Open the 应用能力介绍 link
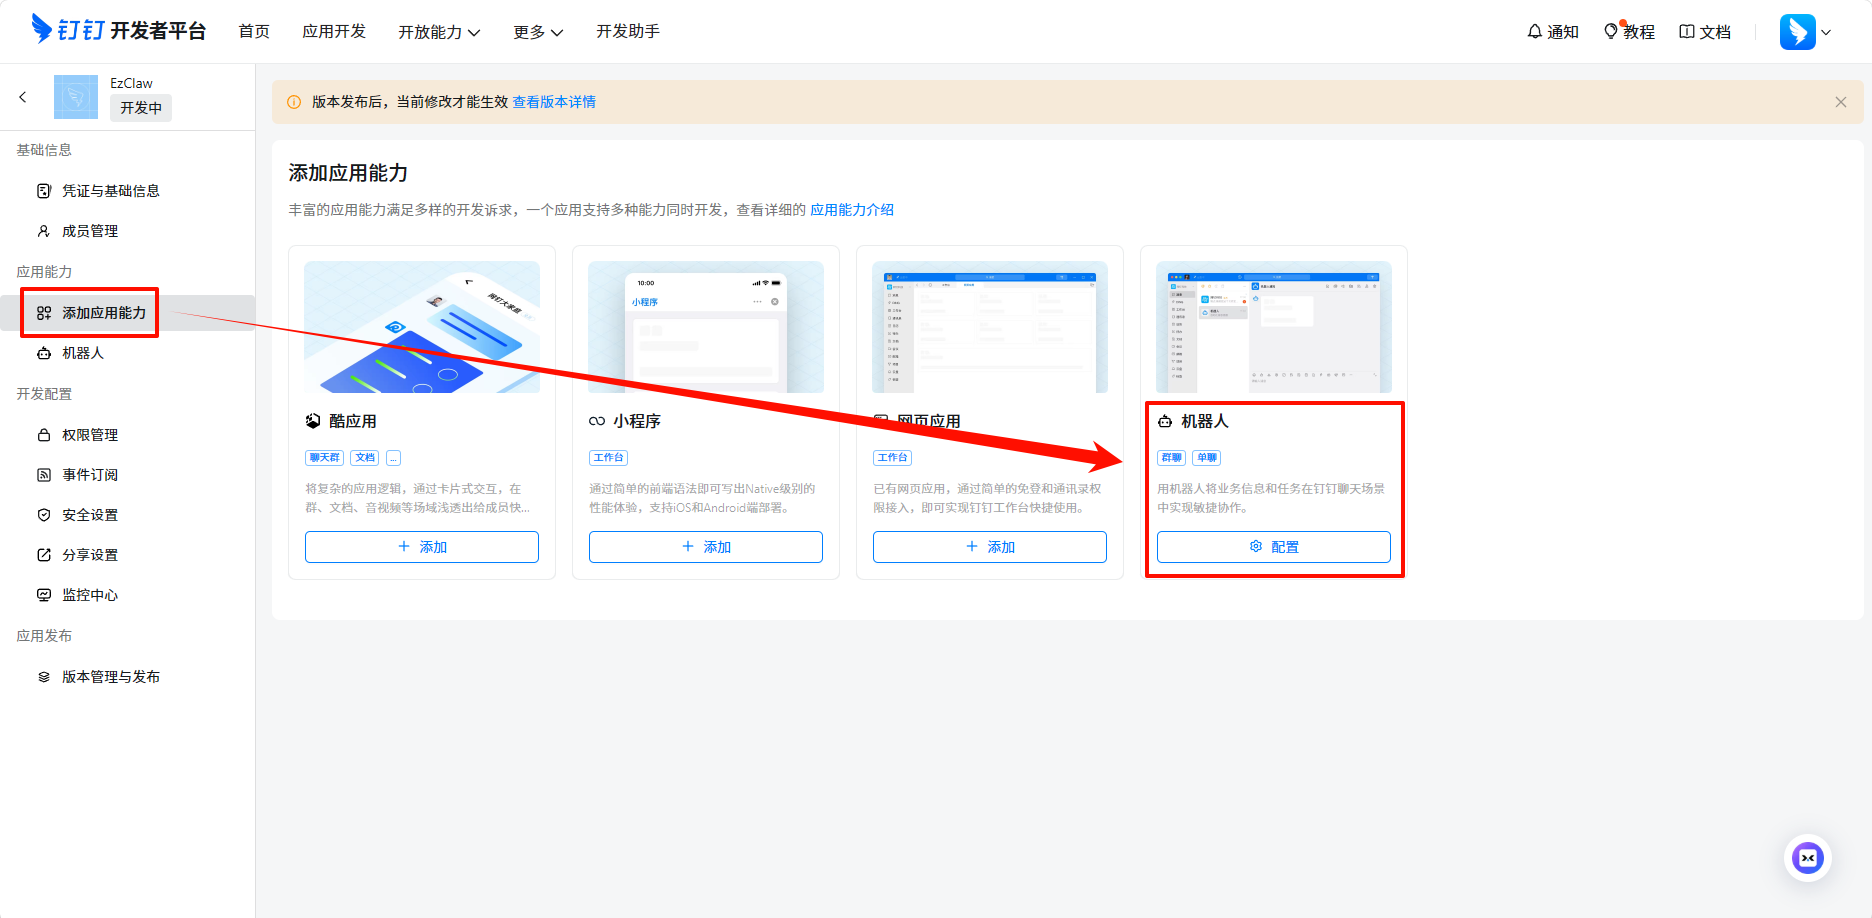1872x918 pixels. (852, 210)
